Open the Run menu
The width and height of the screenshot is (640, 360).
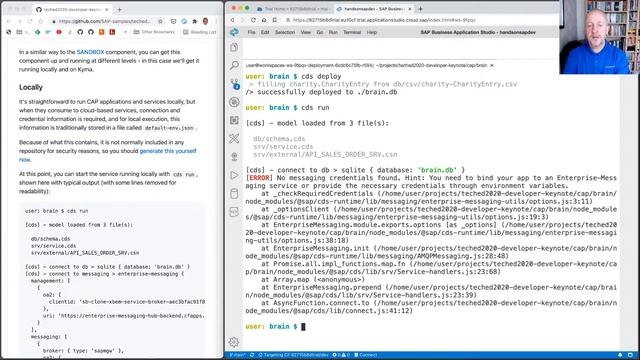(333, 32)
